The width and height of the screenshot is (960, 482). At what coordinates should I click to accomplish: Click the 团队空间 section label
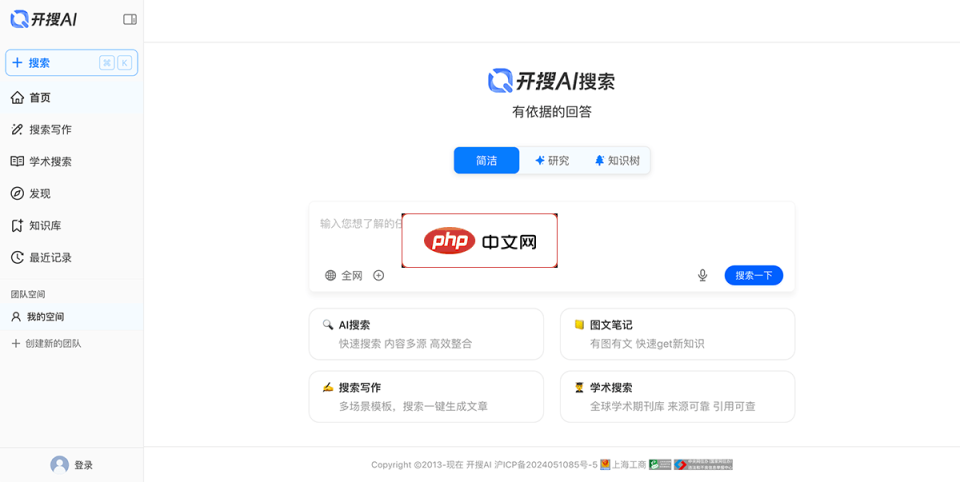coord(28,294)
